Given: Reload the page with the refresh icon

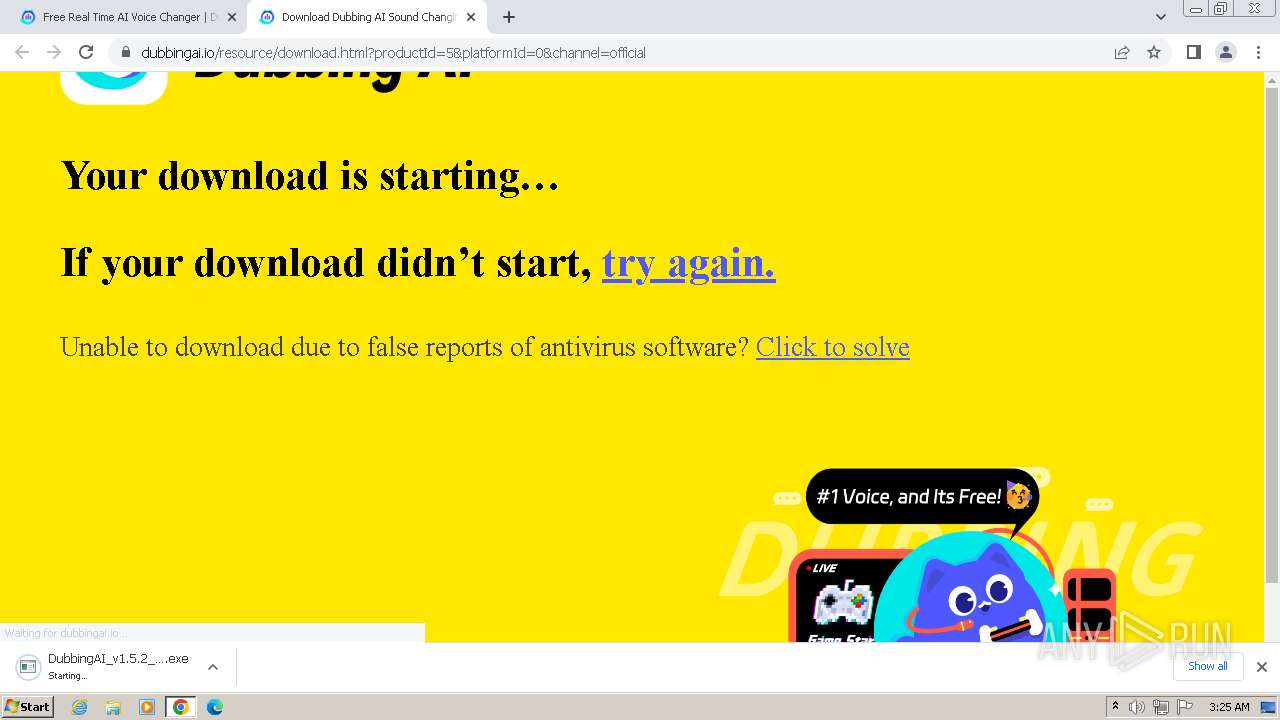Looking at the screenshot, I should (86, 52).
